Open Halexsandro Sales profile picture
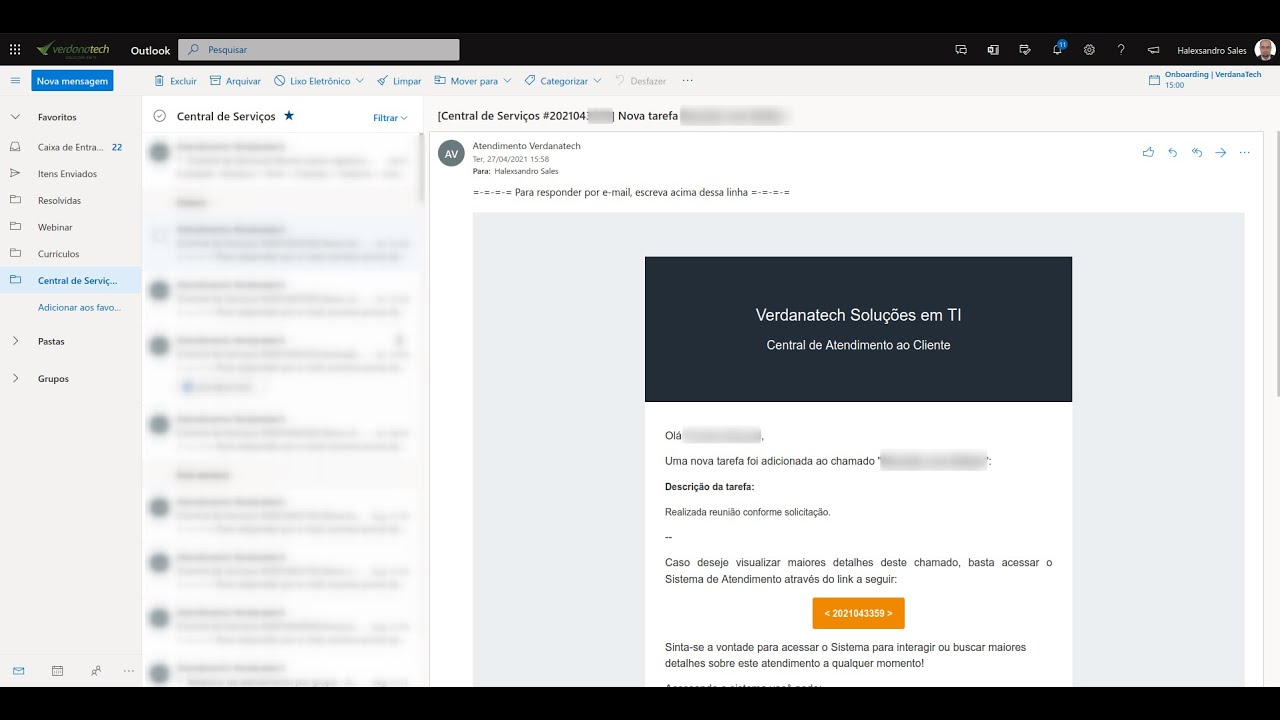 tap(1265, 50)
